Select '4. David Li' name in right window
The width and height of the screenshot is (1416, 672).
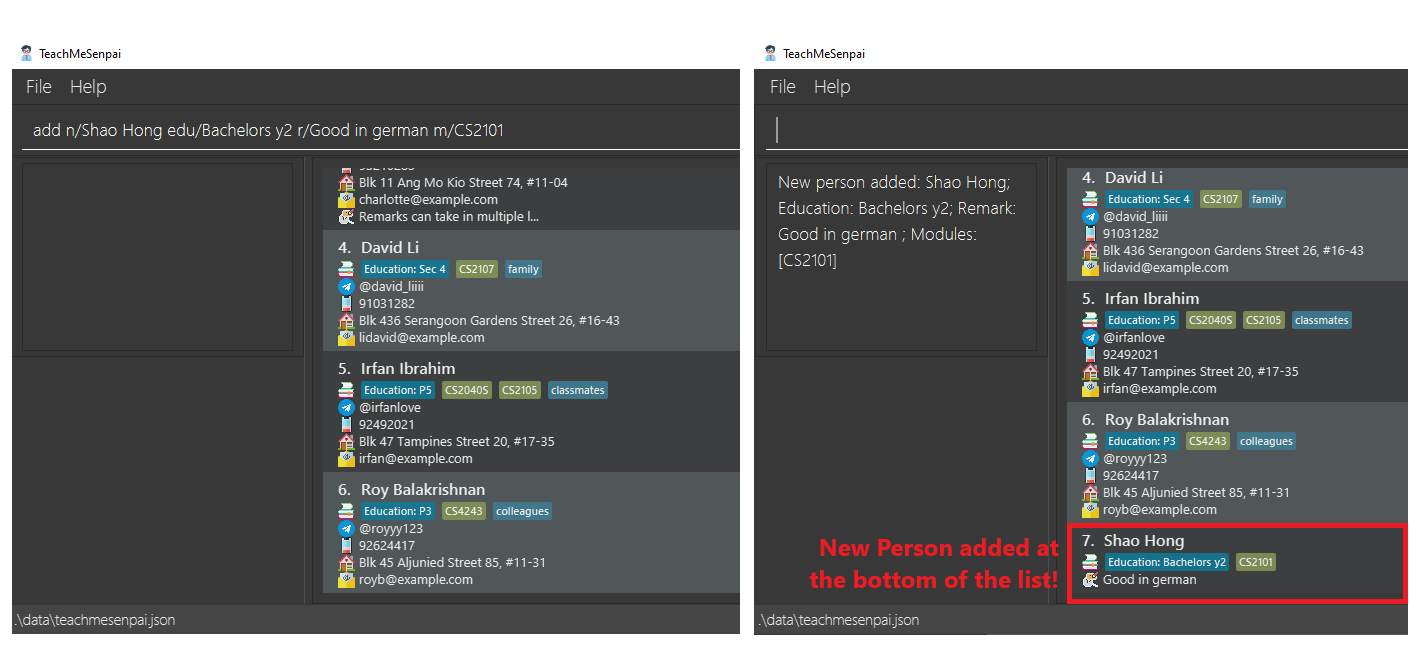(x=1122, y=177)
